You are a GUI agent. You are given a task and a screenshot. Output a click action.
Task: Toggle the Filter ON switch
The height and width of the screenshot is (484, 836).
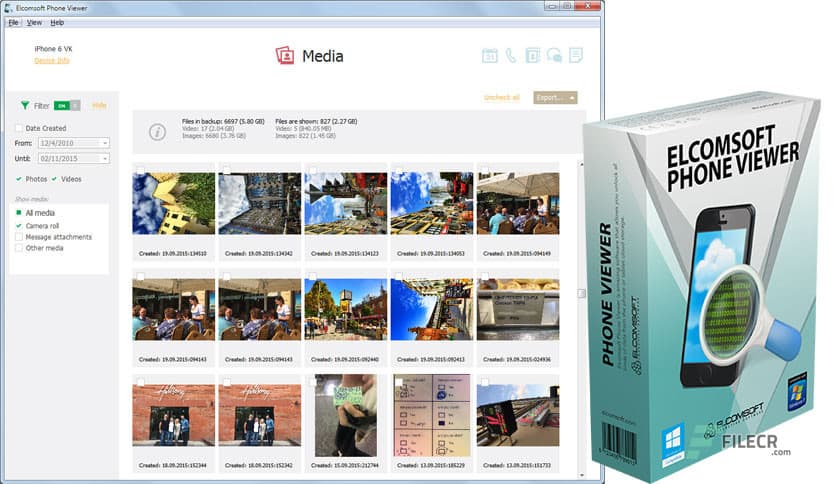pyautogui.click(x=67, y=106)
